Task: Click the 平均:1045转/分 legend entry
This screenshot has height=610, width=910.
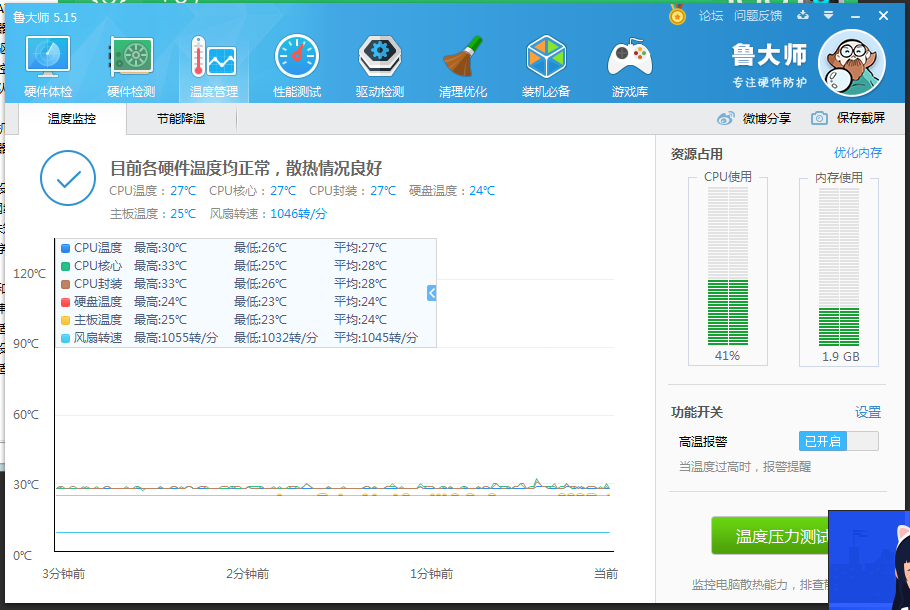Action: pos(375,338)
